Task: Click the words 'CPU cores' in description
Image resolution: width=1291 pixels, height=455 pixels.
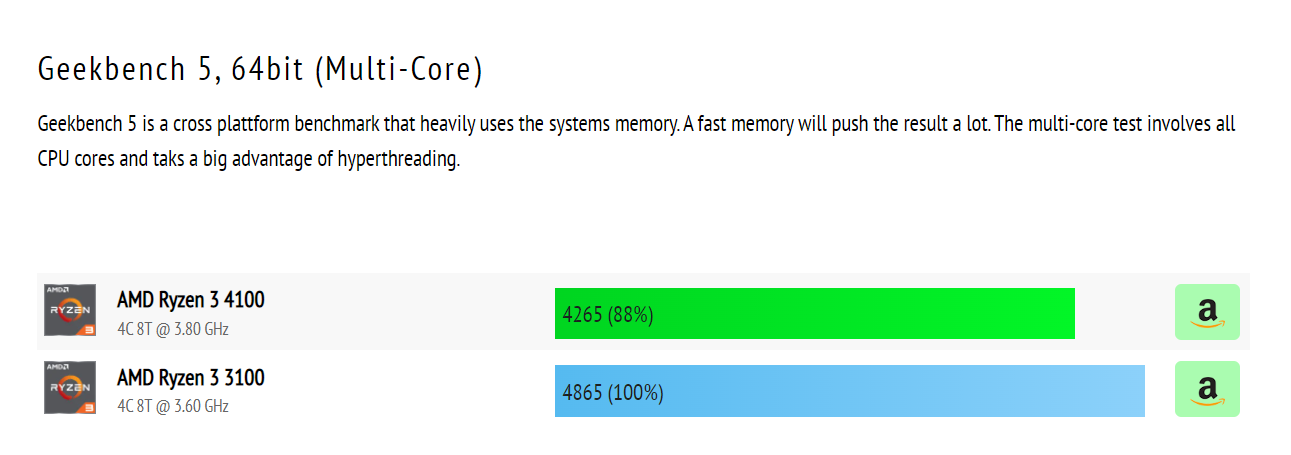Action: coord(76,160)
